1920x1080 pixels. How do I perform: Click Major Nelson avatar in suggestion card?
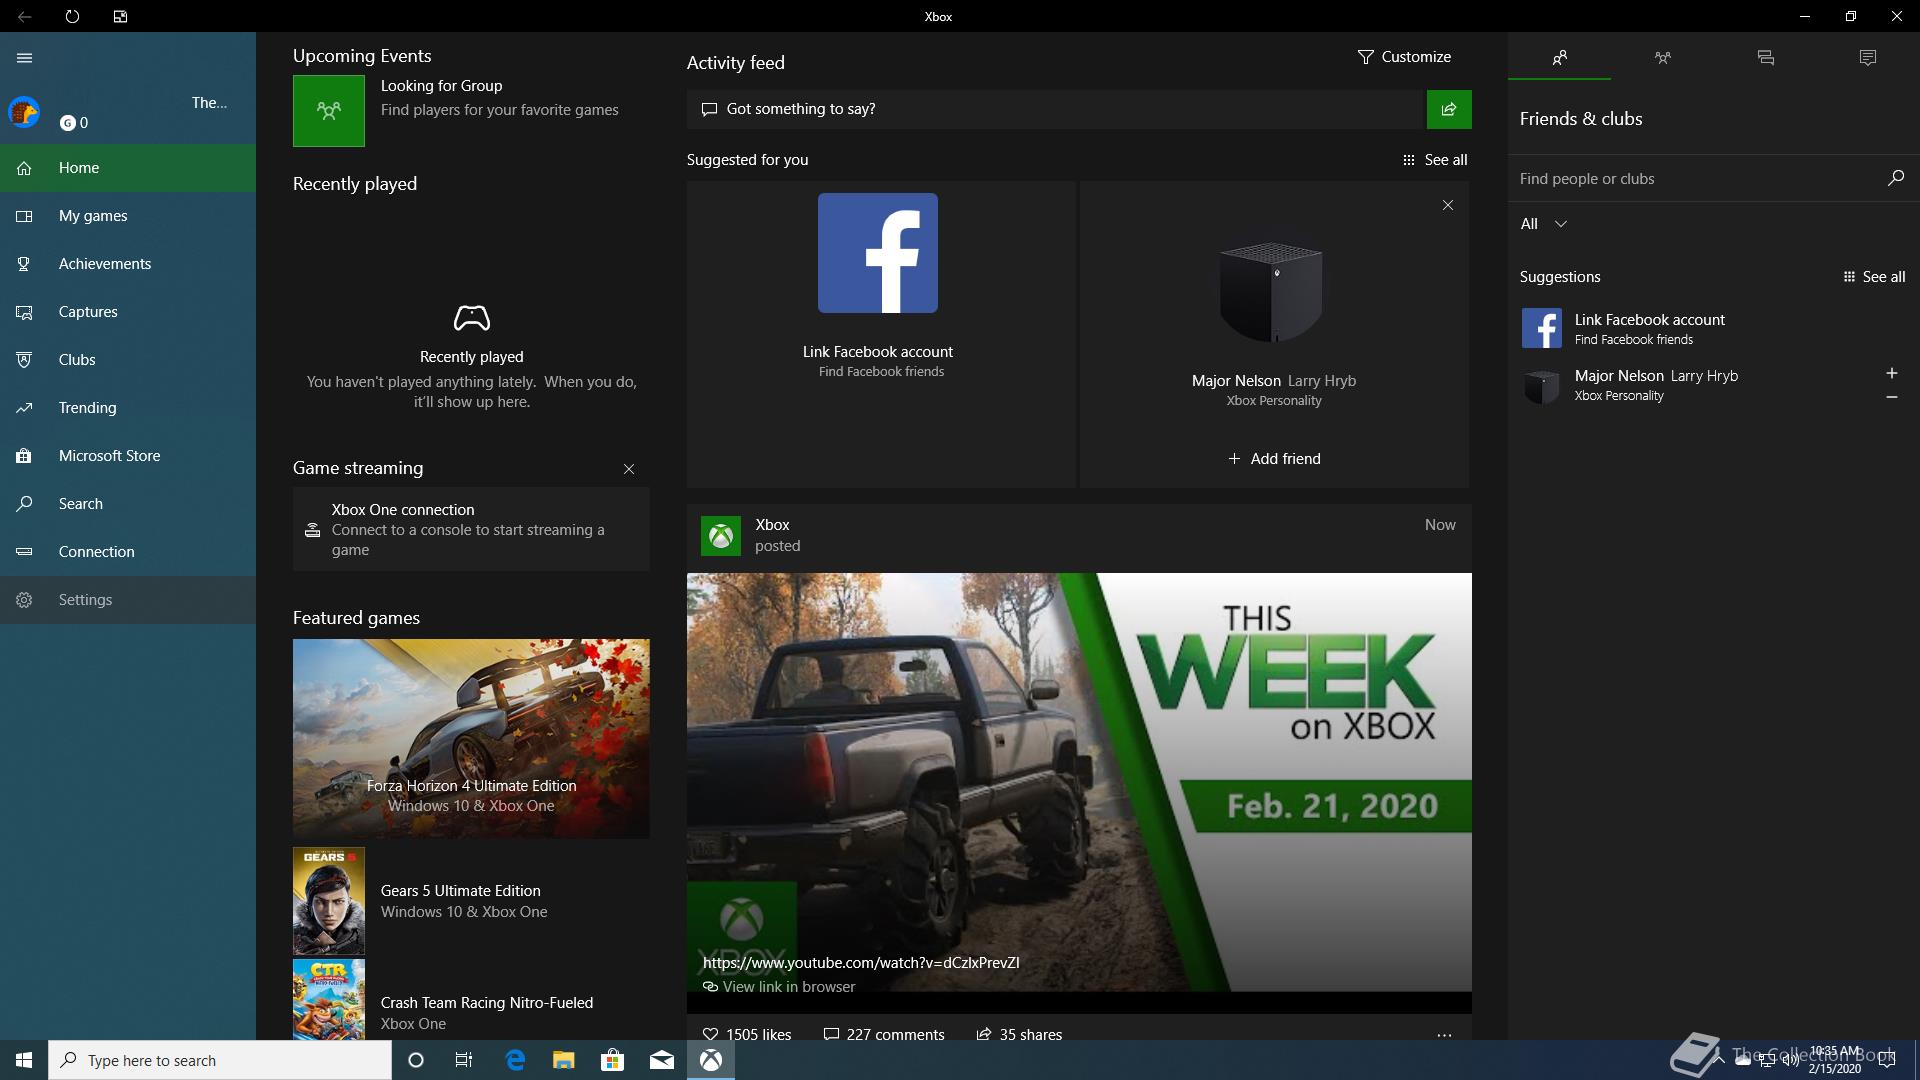coord(1272,292)
